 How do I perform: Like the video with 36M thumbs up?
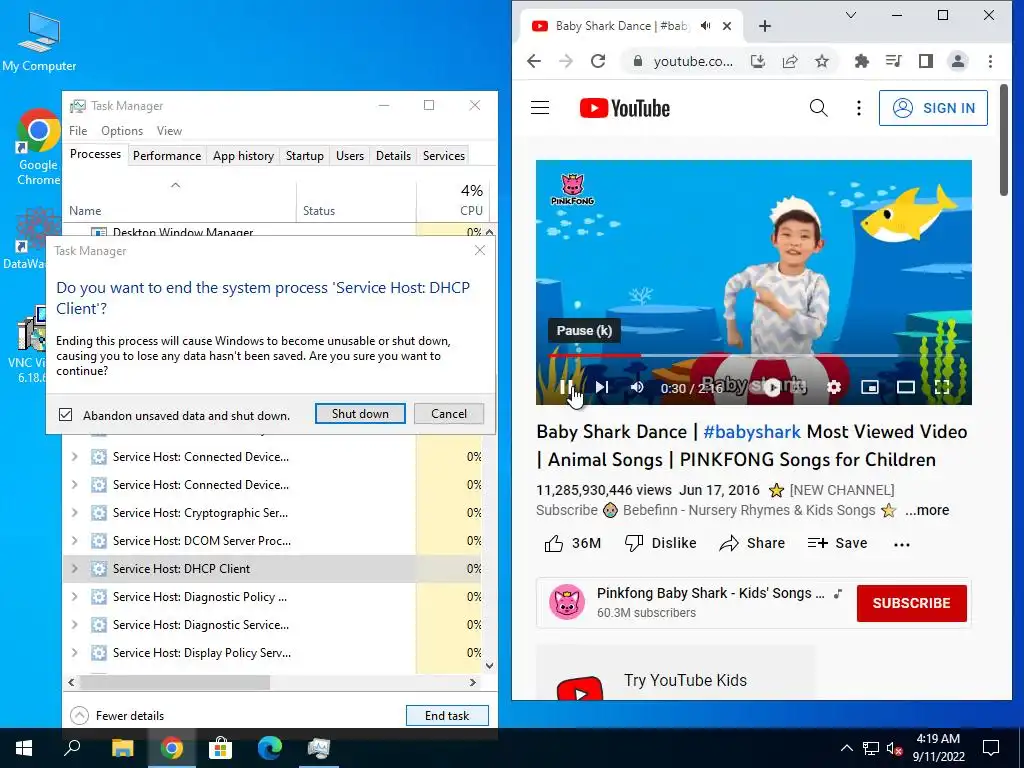[x=573, y=543]
